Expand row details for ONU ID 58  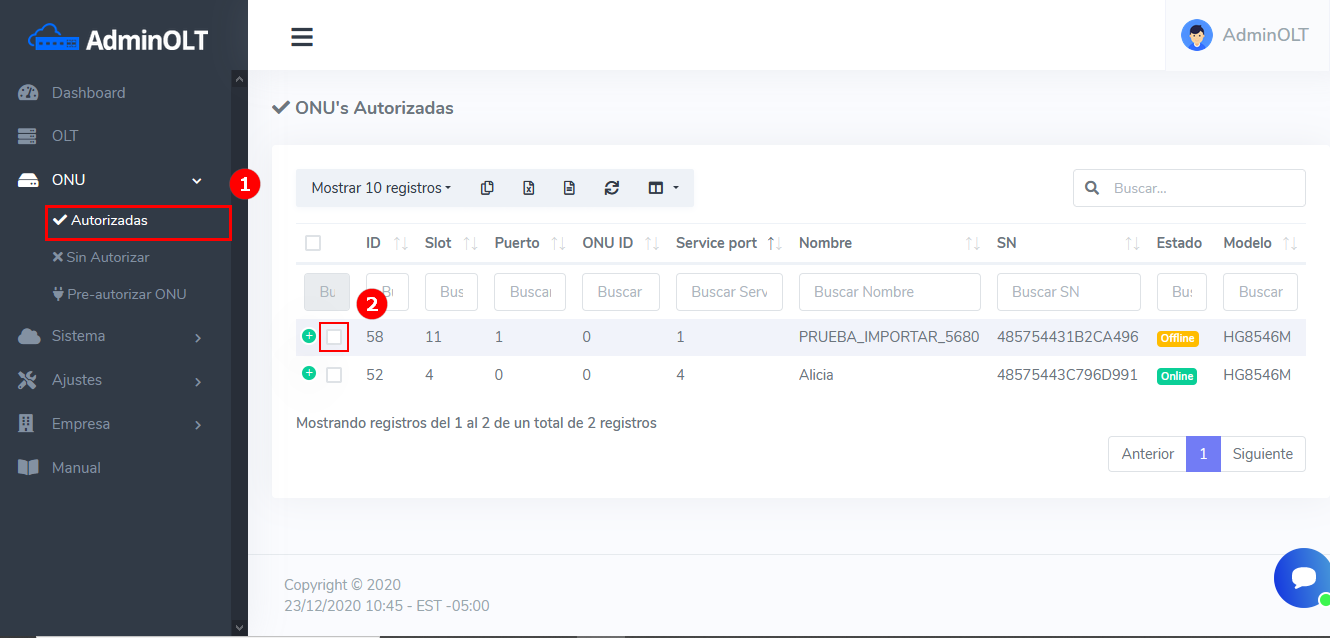click(309, 336)
